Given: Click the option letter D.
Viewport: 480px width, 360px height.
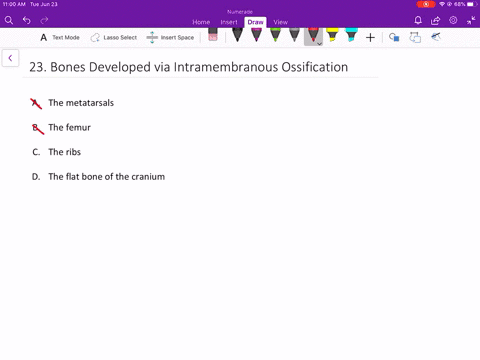Looking at the screenshot, I should coord(36,177).
